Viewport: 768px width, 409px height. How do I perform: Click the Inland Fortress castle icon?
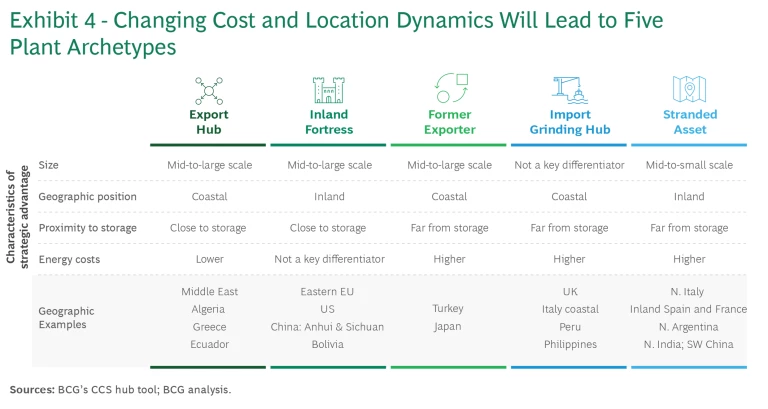pos(329,90)
